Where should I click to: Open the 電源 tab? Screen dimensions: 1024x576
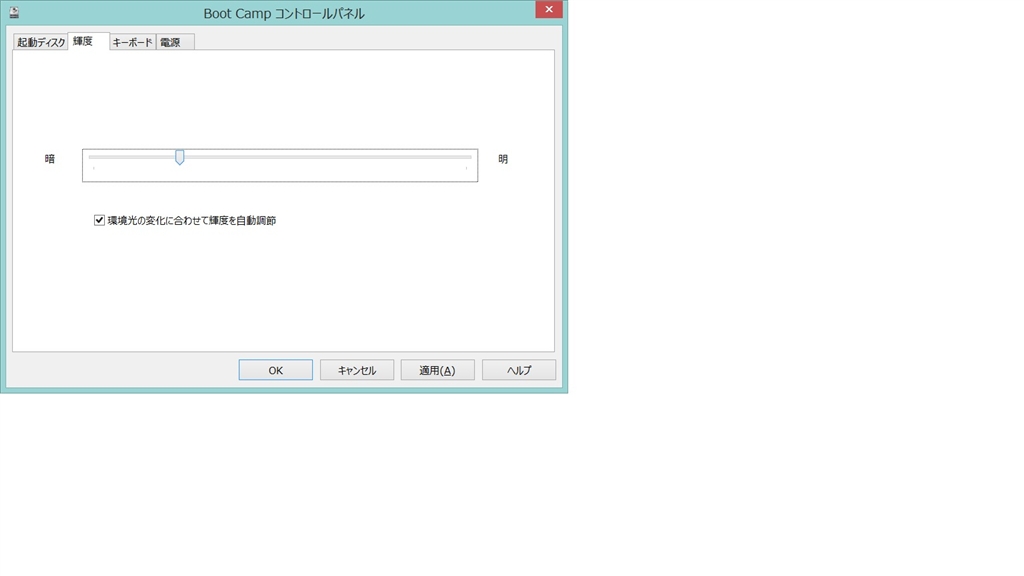point(175,42)
